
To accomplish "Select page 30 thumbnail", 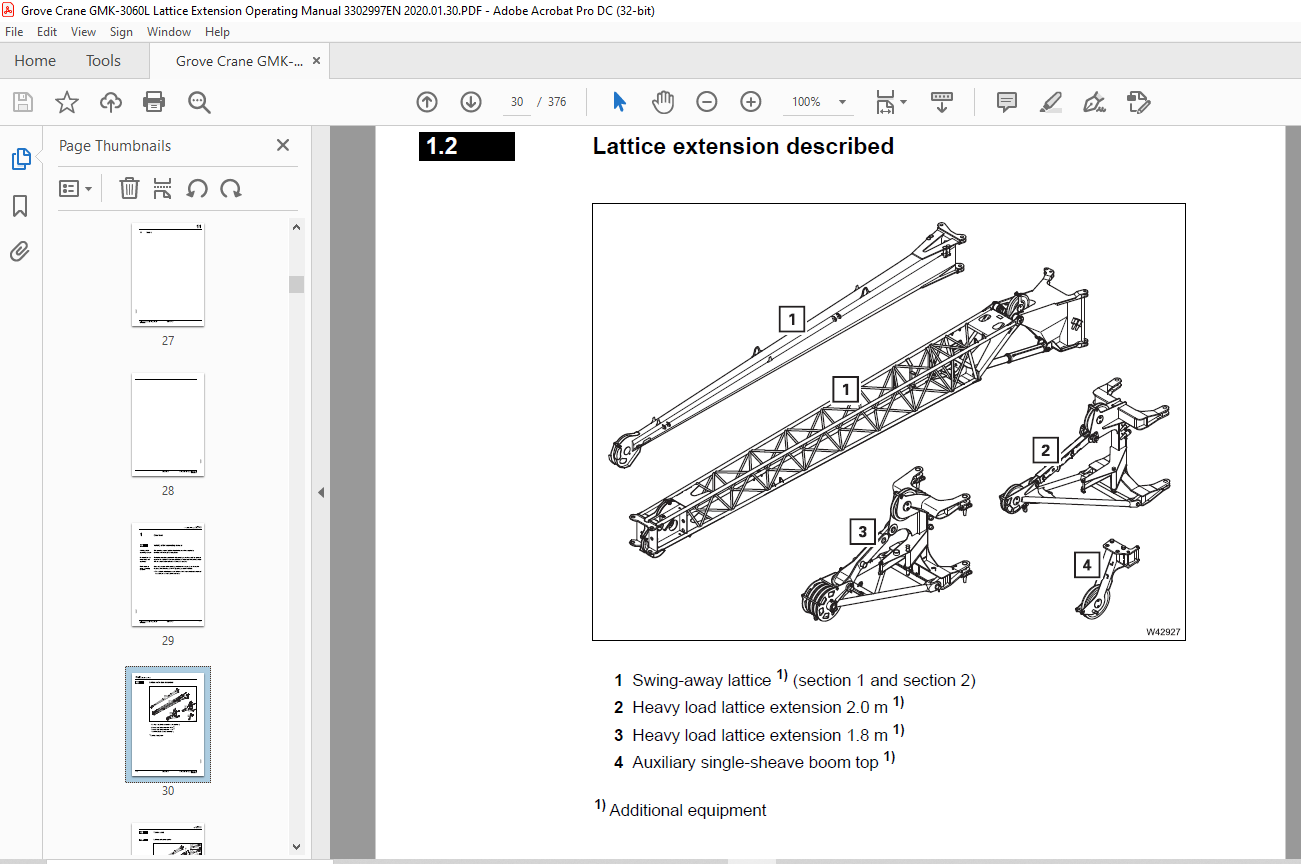I will pyautogui.click(x=168, y=724).
